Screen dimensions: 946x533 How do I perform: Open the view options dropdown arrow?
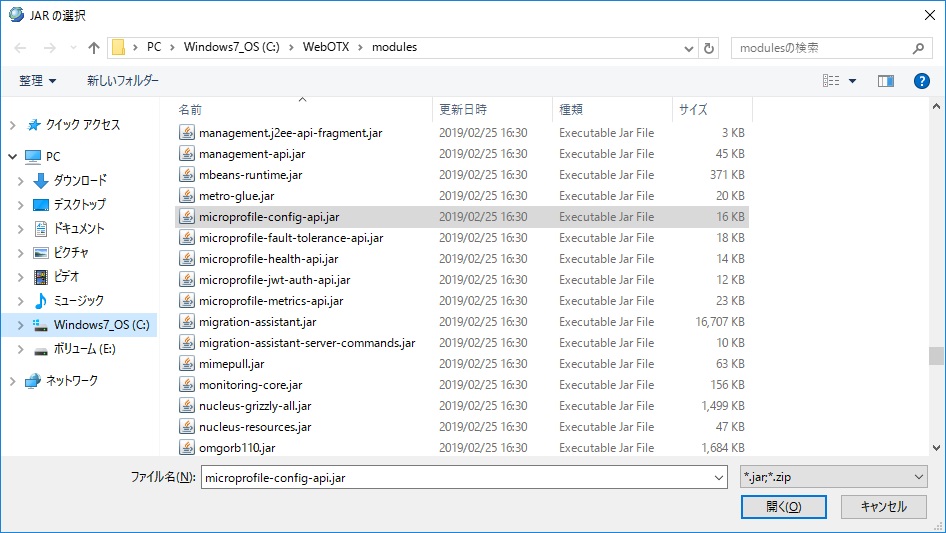(853, 81)
